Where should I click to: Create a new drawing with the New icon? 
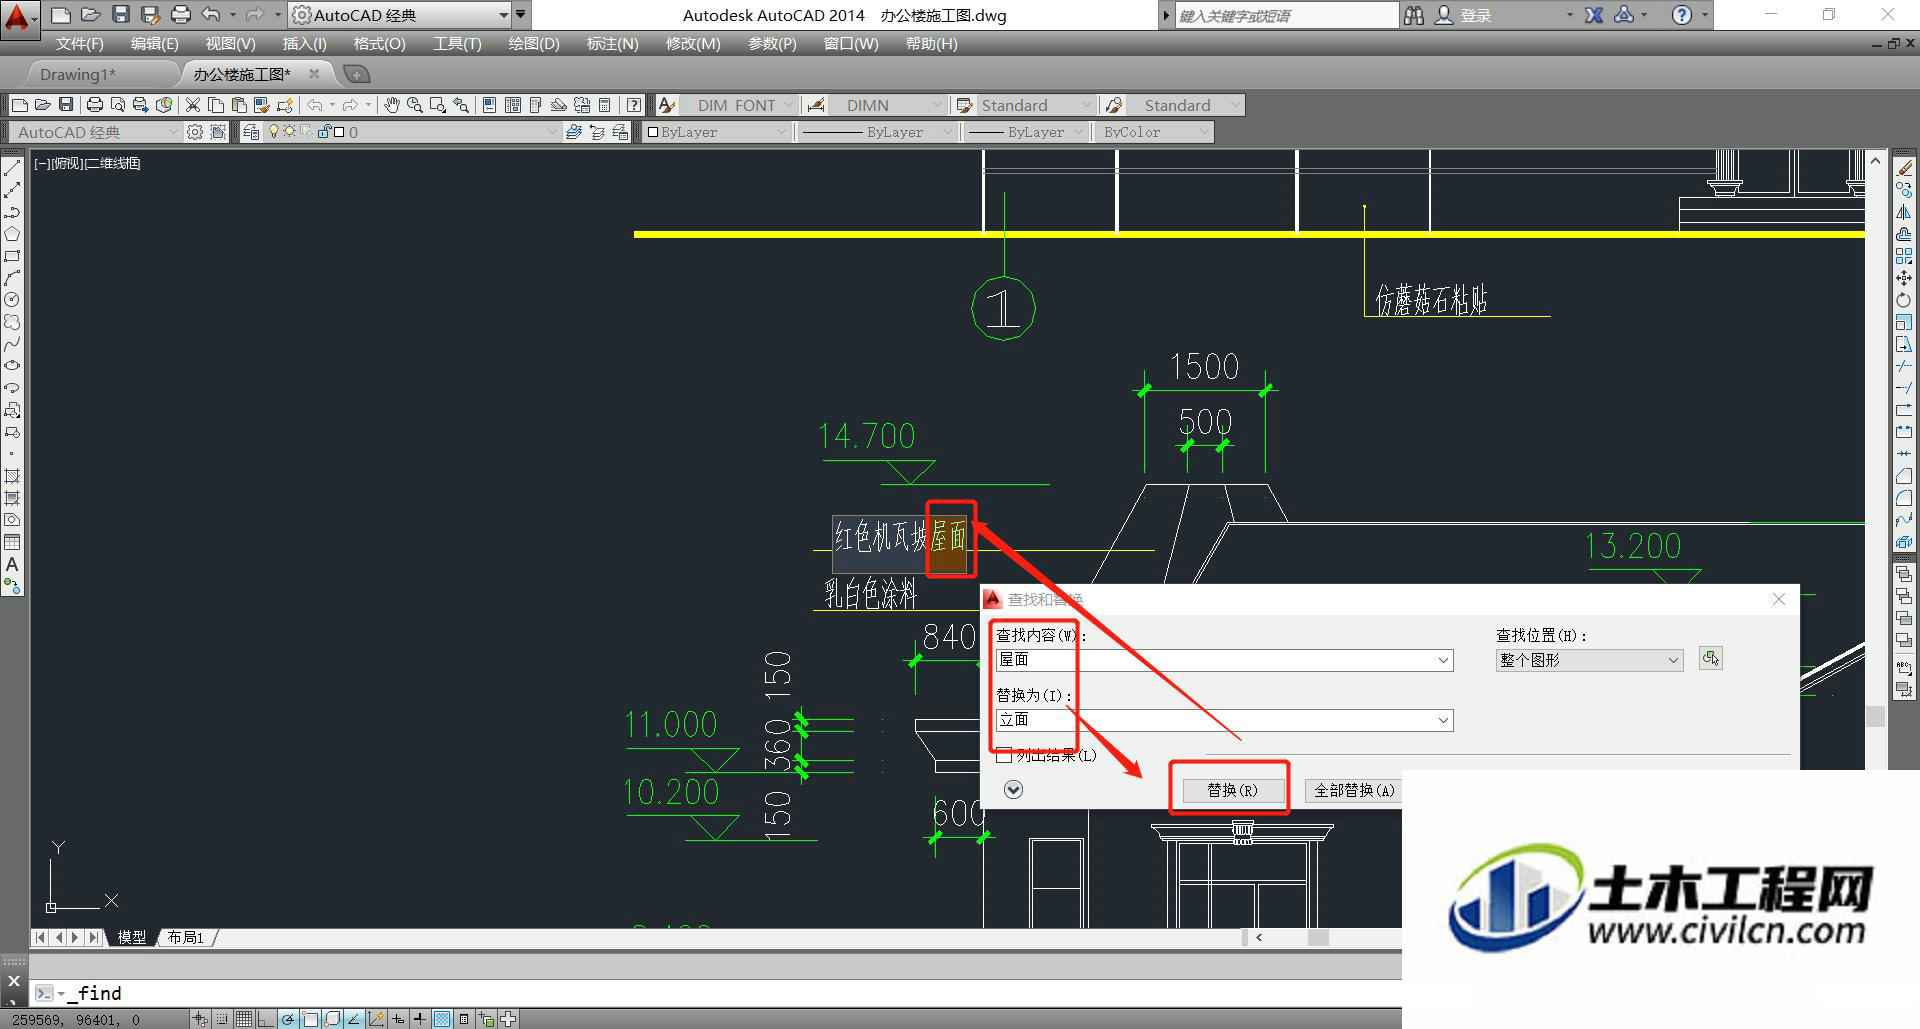click(19, 105)
